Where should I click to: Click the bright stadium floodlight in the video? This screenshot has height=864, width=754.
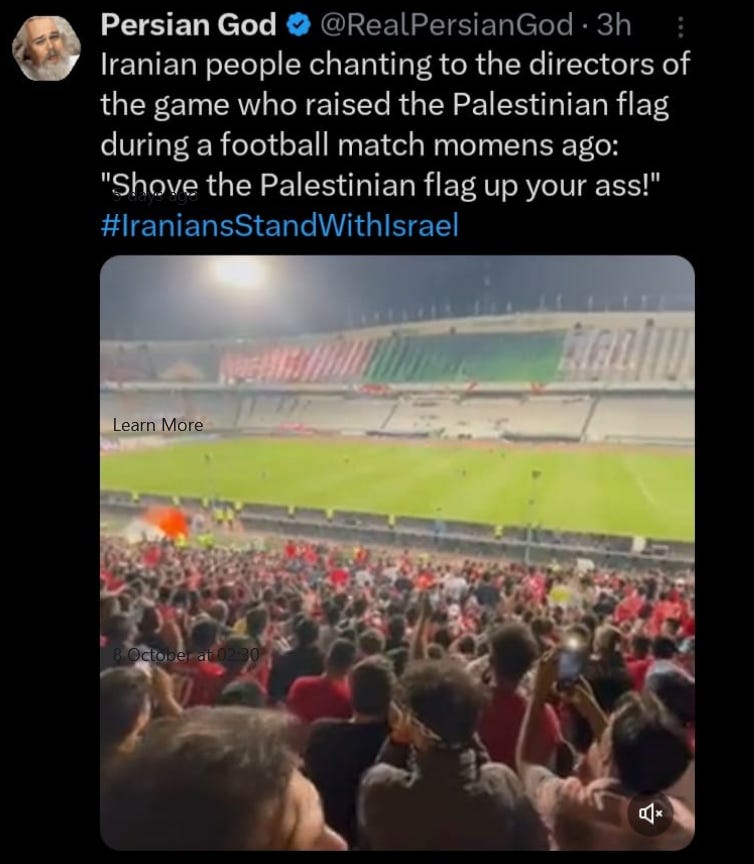point(239,271)
